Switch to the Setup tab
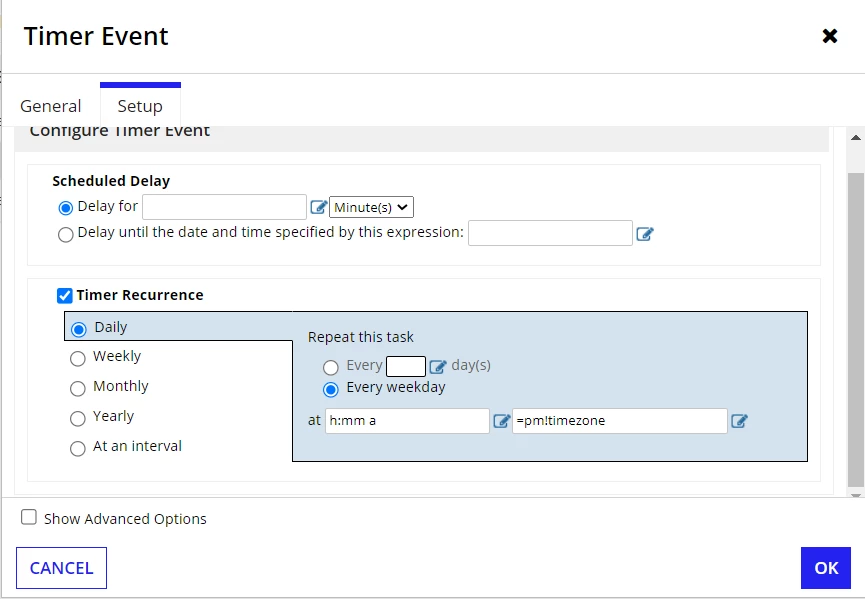 coord(140,106)
